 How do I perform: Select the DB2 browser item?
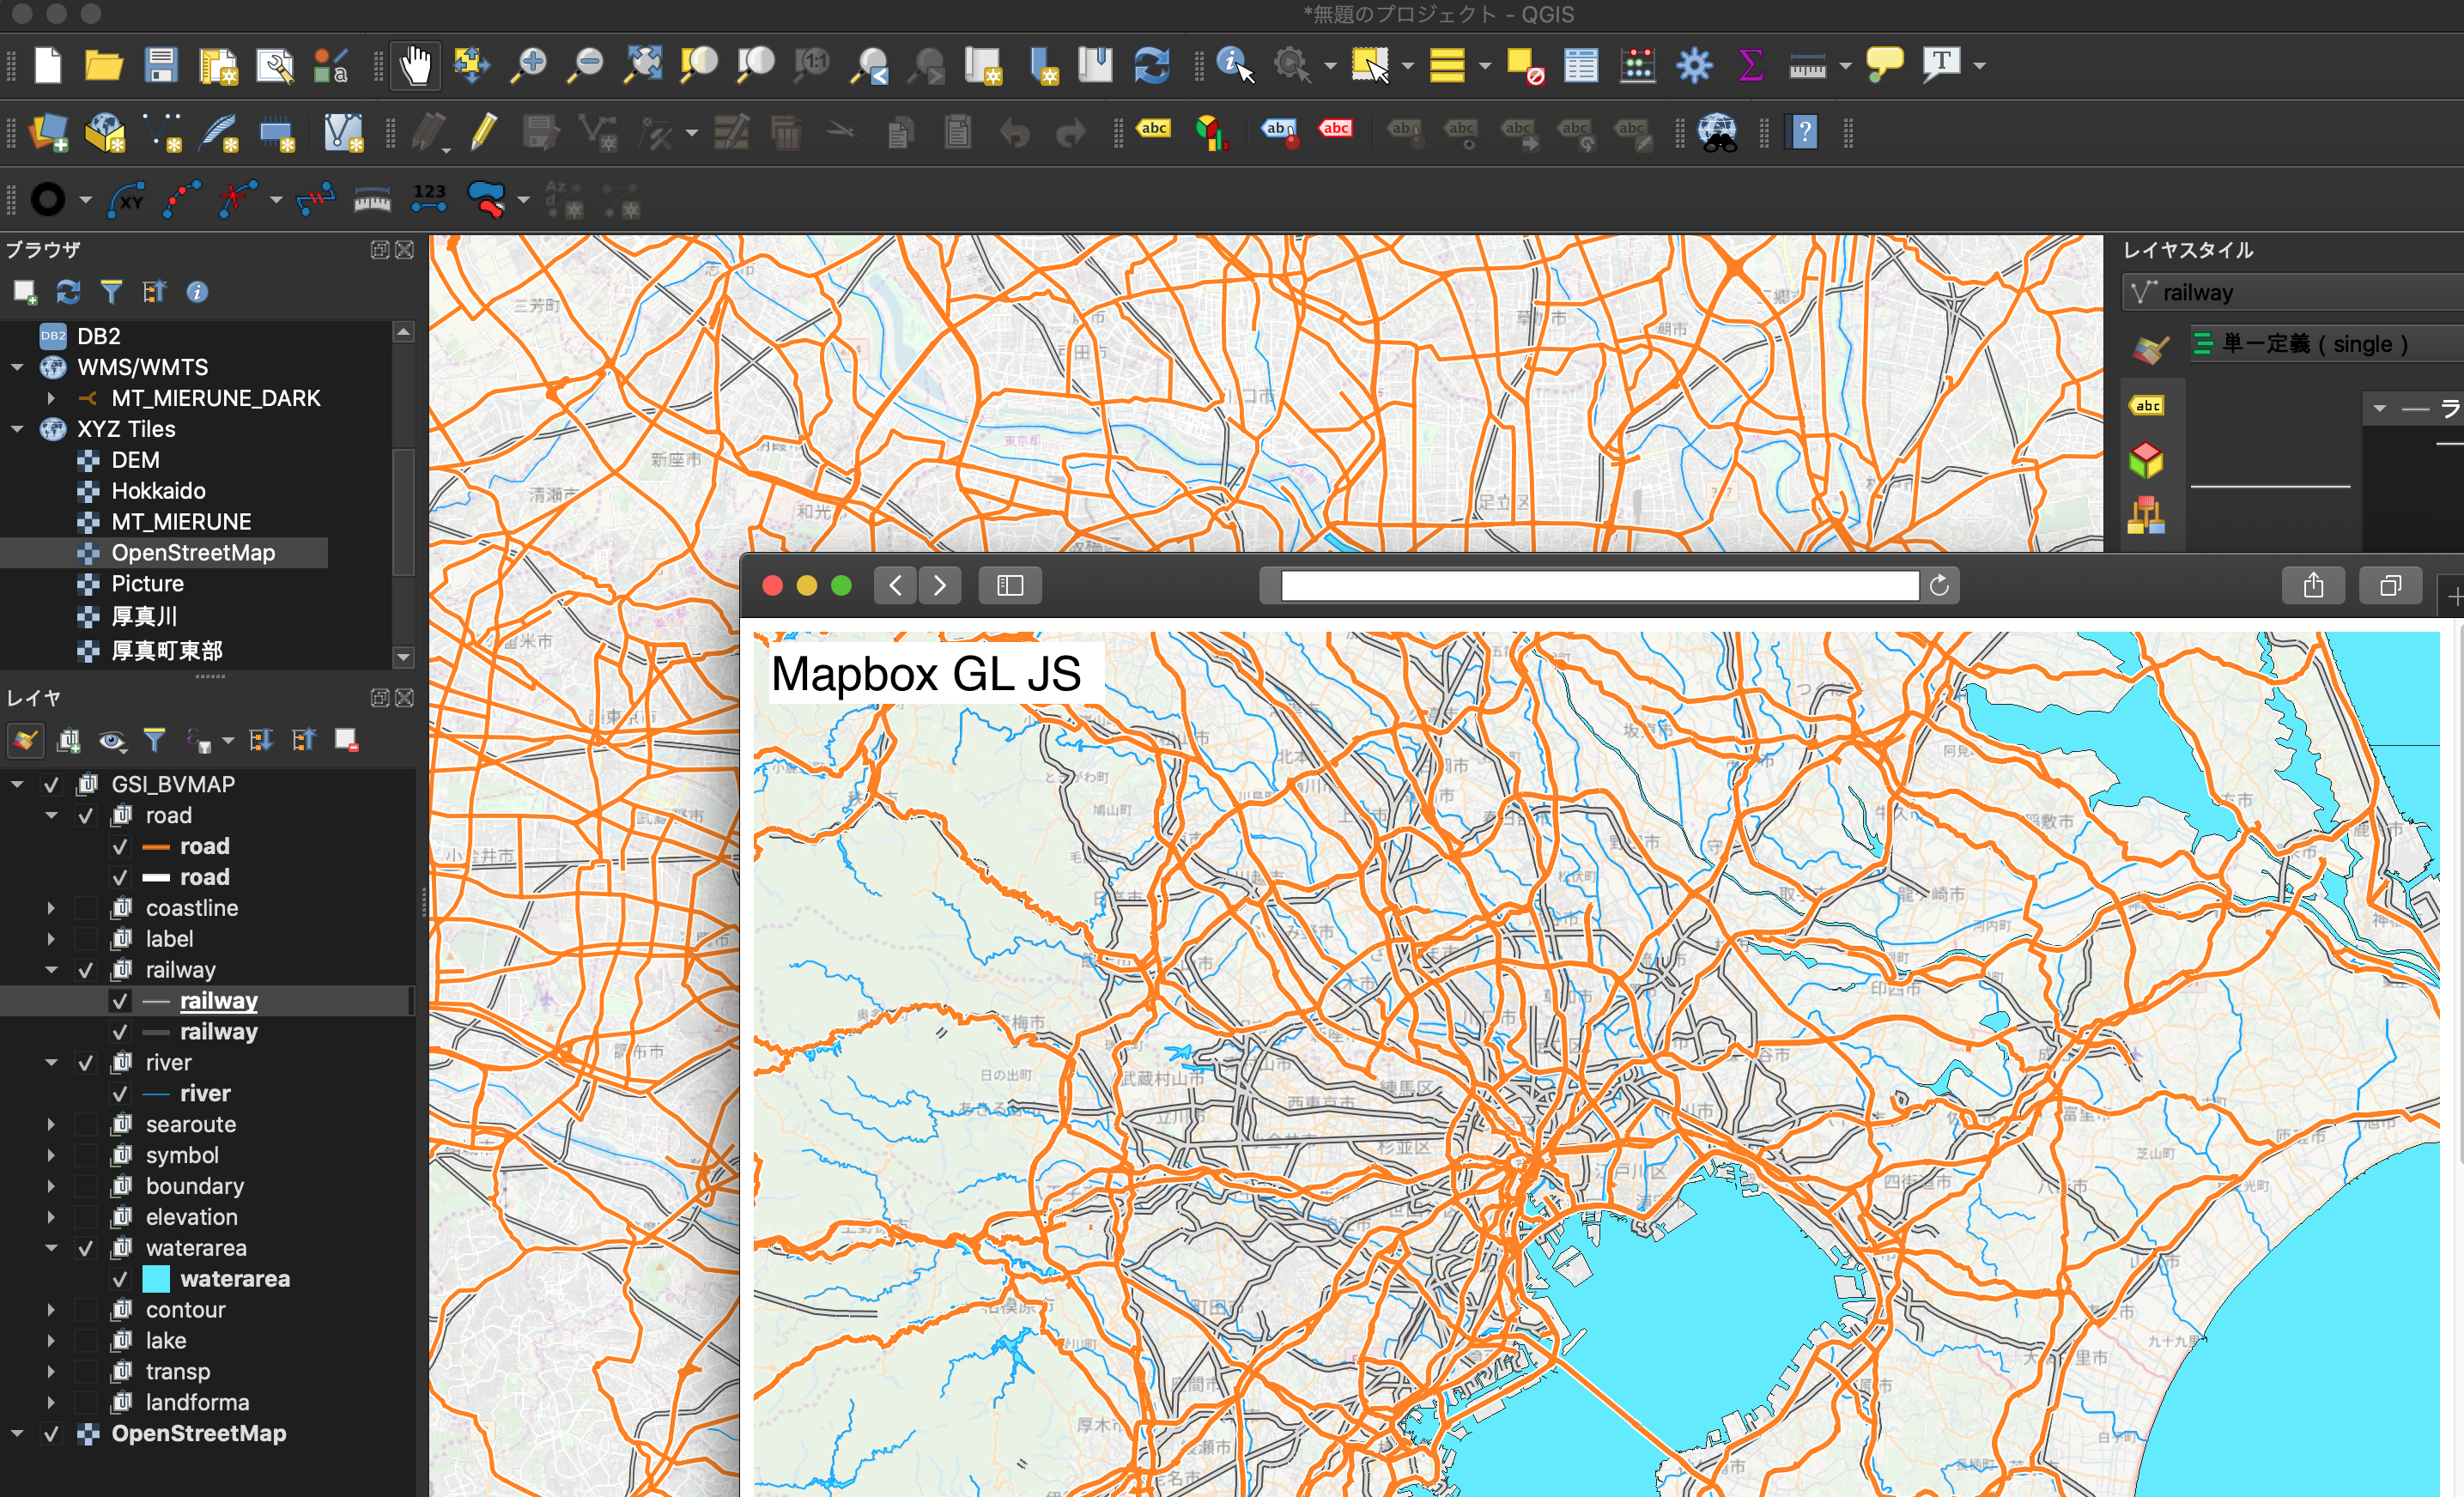pos(98,336)
